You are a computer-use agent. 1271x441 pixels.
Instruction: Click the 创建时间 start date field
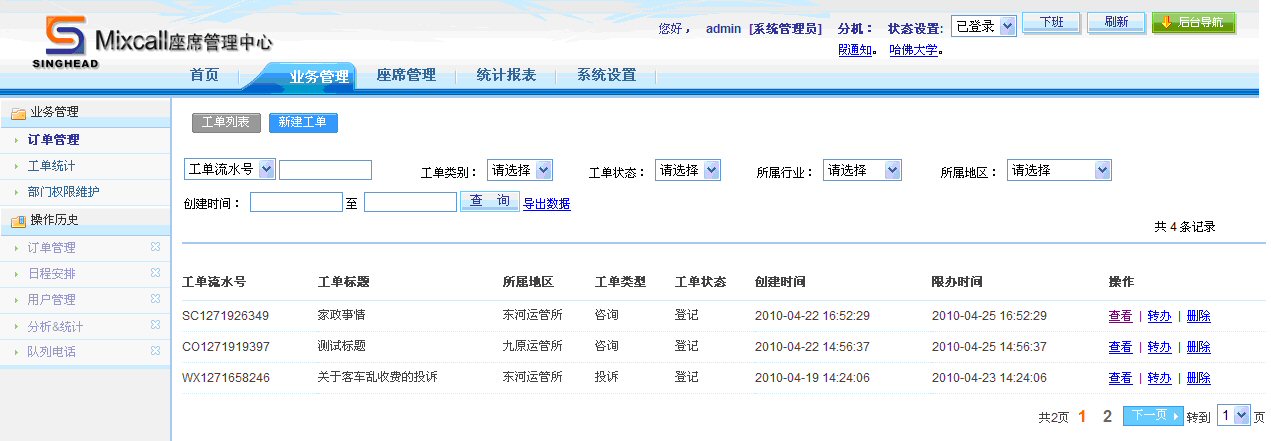(296, 203)
